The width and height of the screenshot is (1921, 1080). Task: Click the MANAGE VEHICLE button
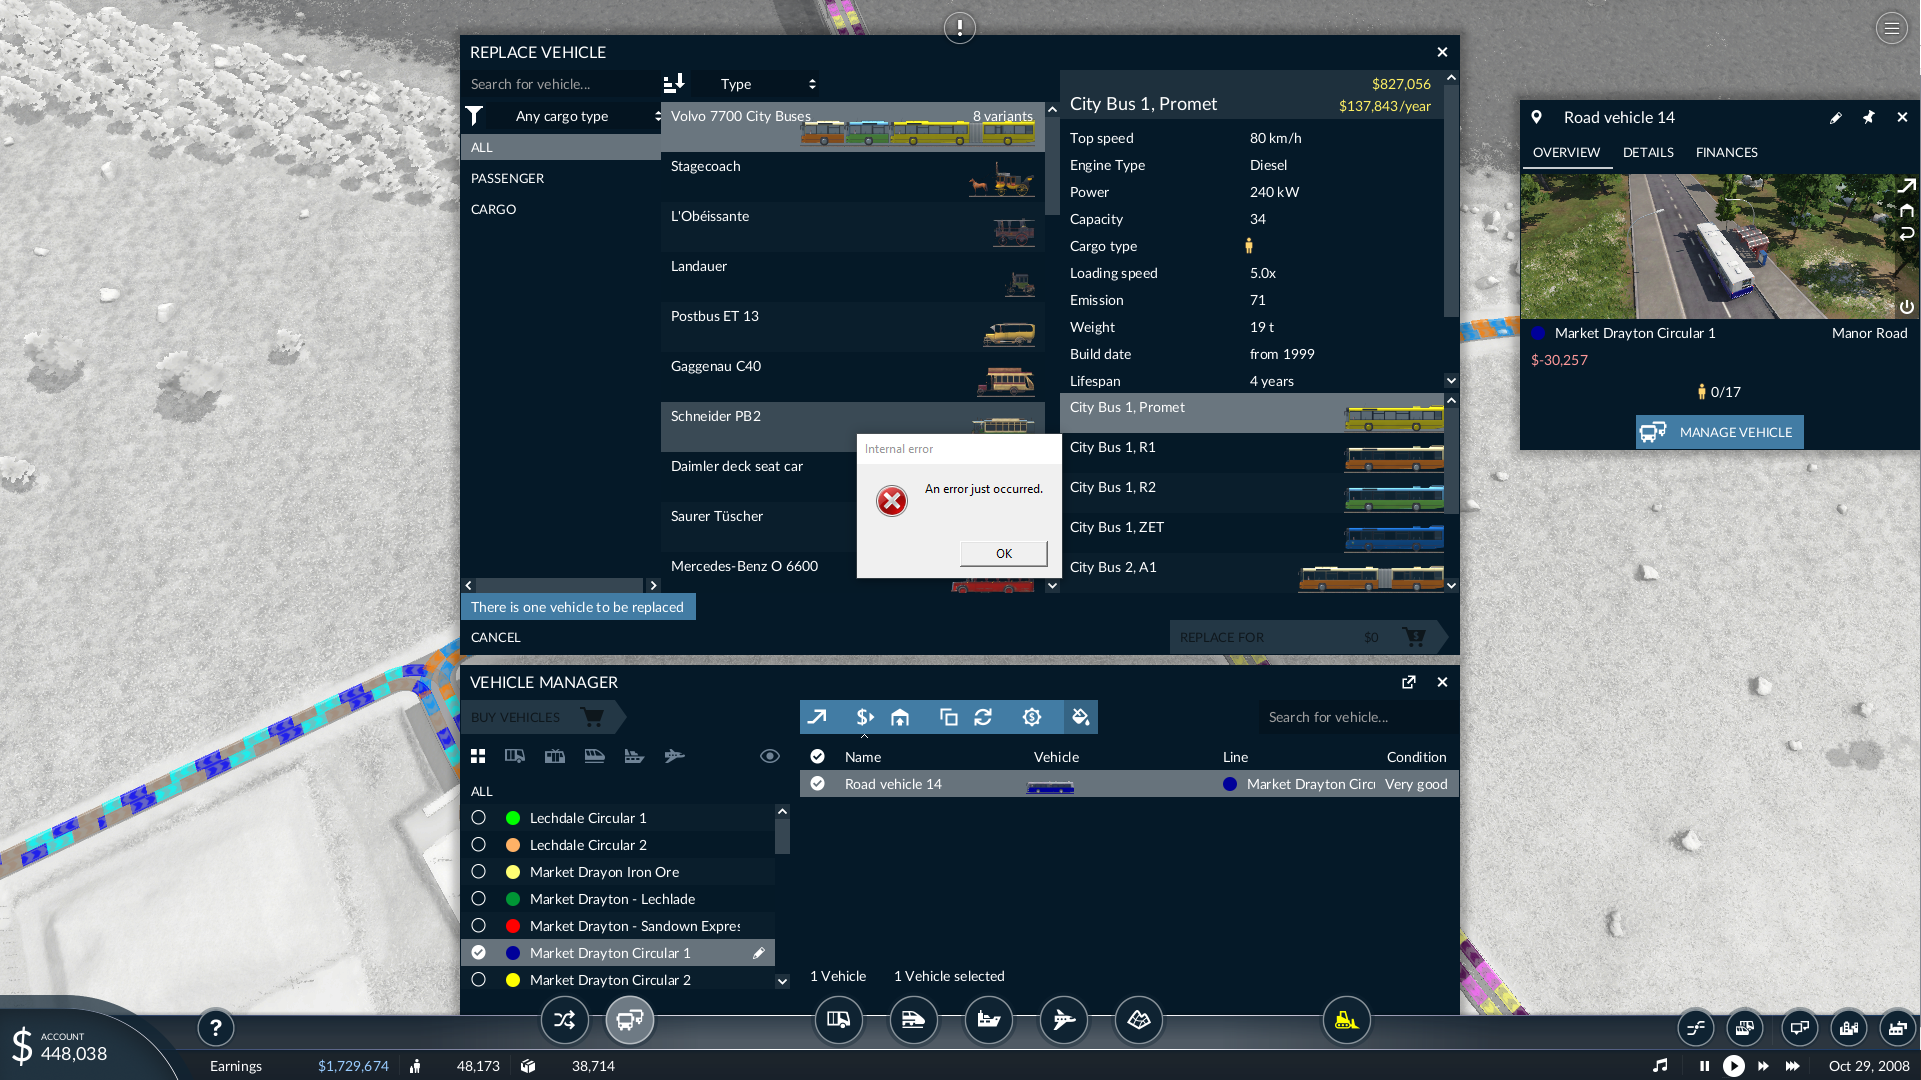[1719, 432]
